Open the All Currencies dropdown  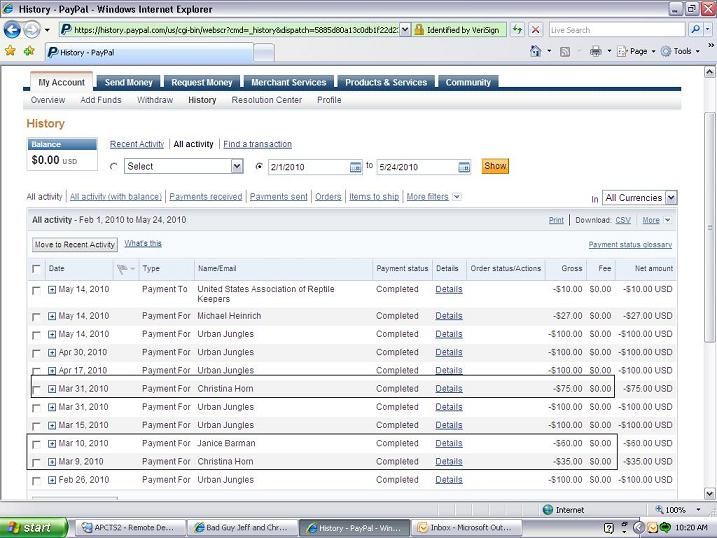pyautogui.click(x=640, y=198)
